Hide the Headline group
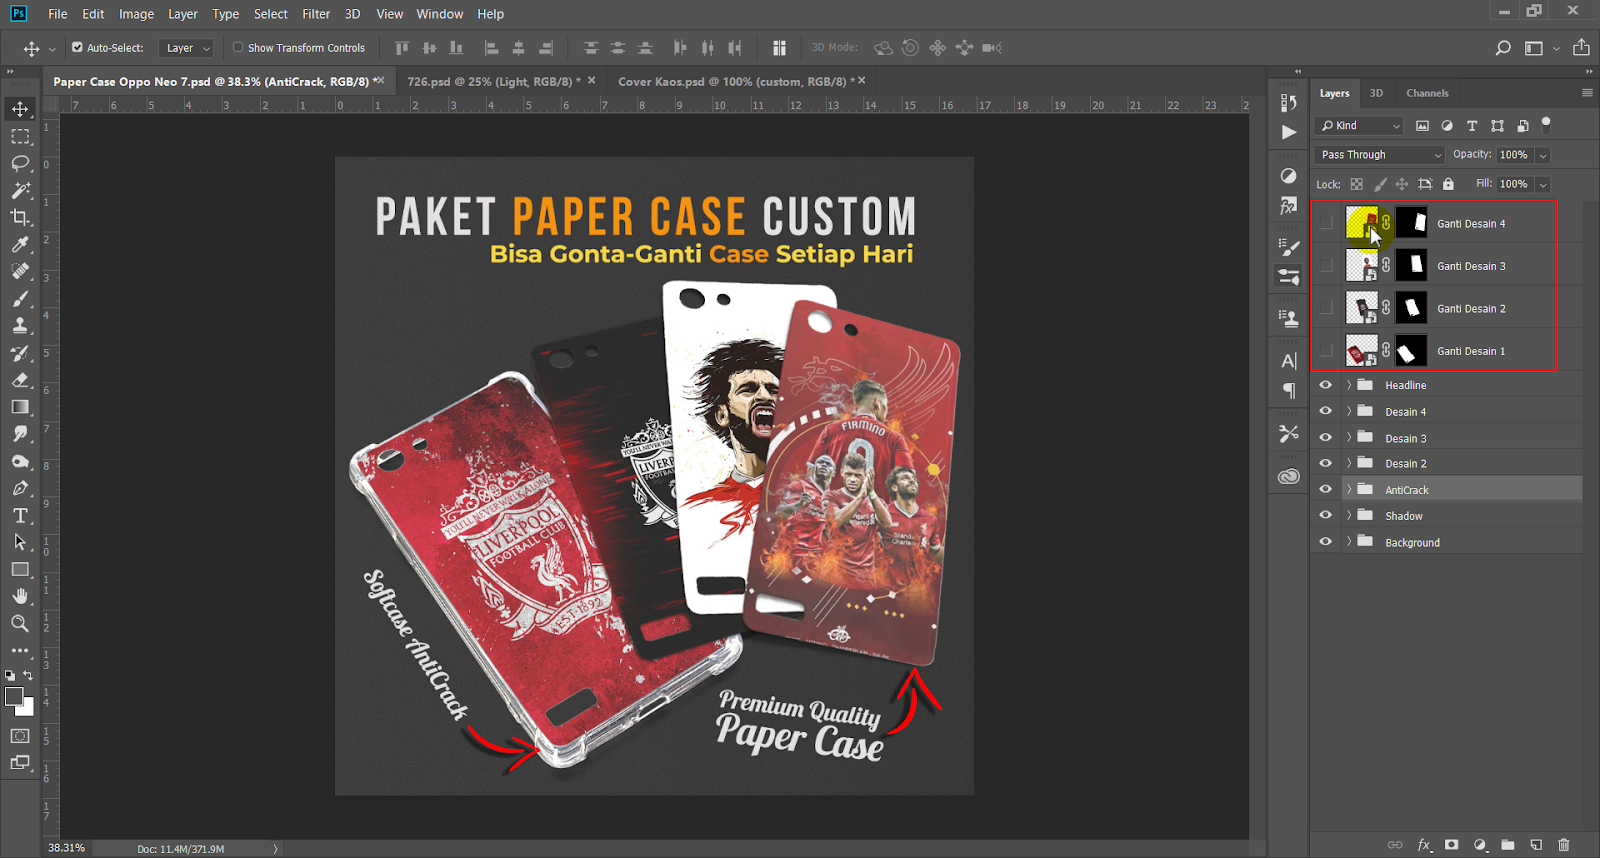Image resolution: width=1600 pixels, height=858 pixels. pos(1326,385)
